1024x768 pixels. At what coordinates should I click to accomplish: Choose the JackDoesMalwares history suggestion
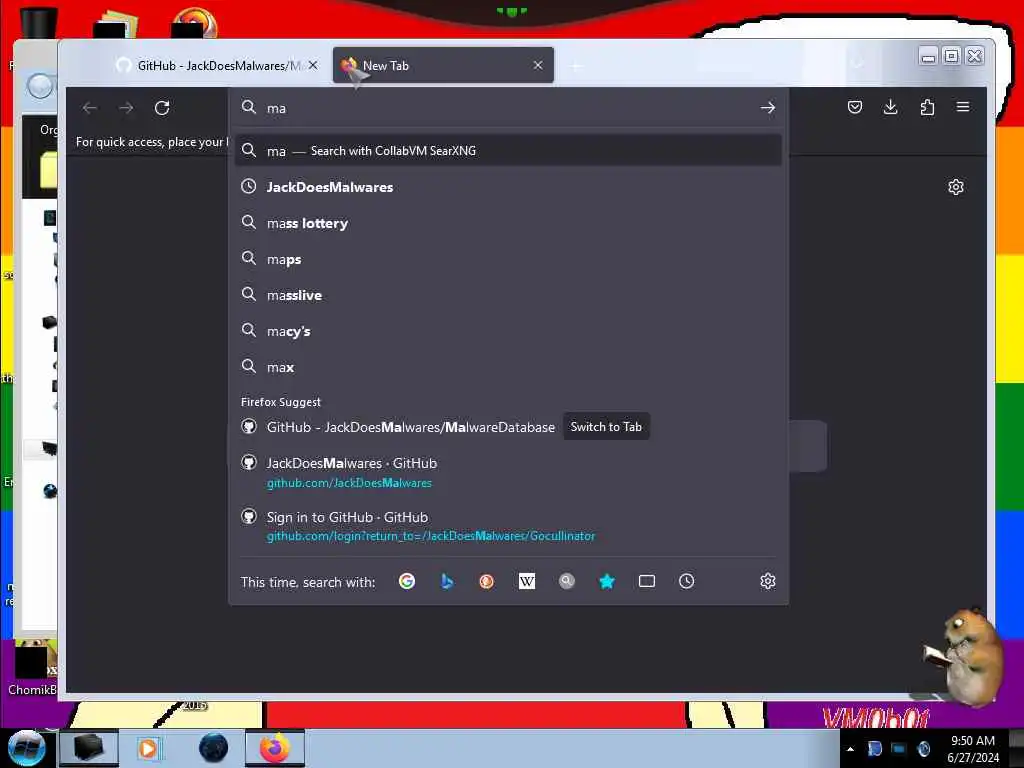(x=508, y=187)
